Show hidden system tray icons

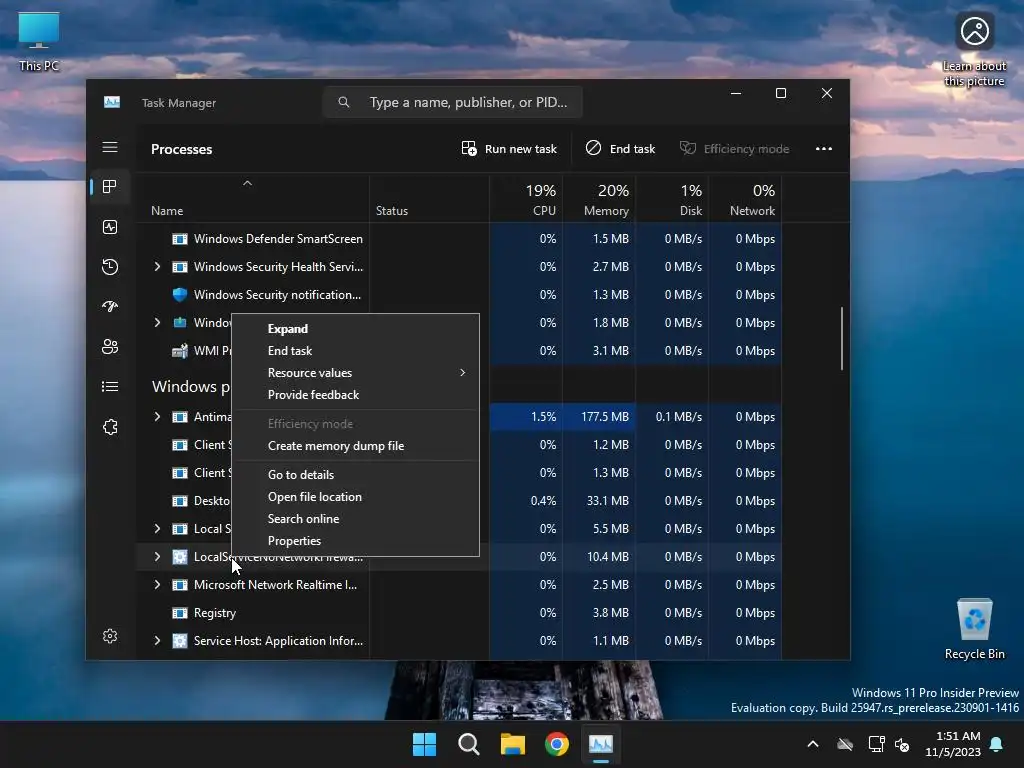click(x=813, y=744)
